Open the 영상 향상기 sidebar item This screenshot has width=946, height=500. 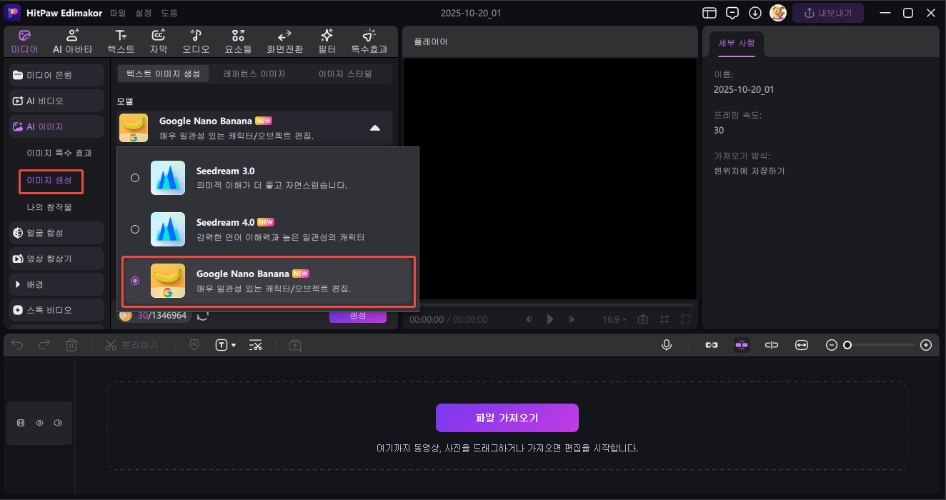tap(56, 258)
